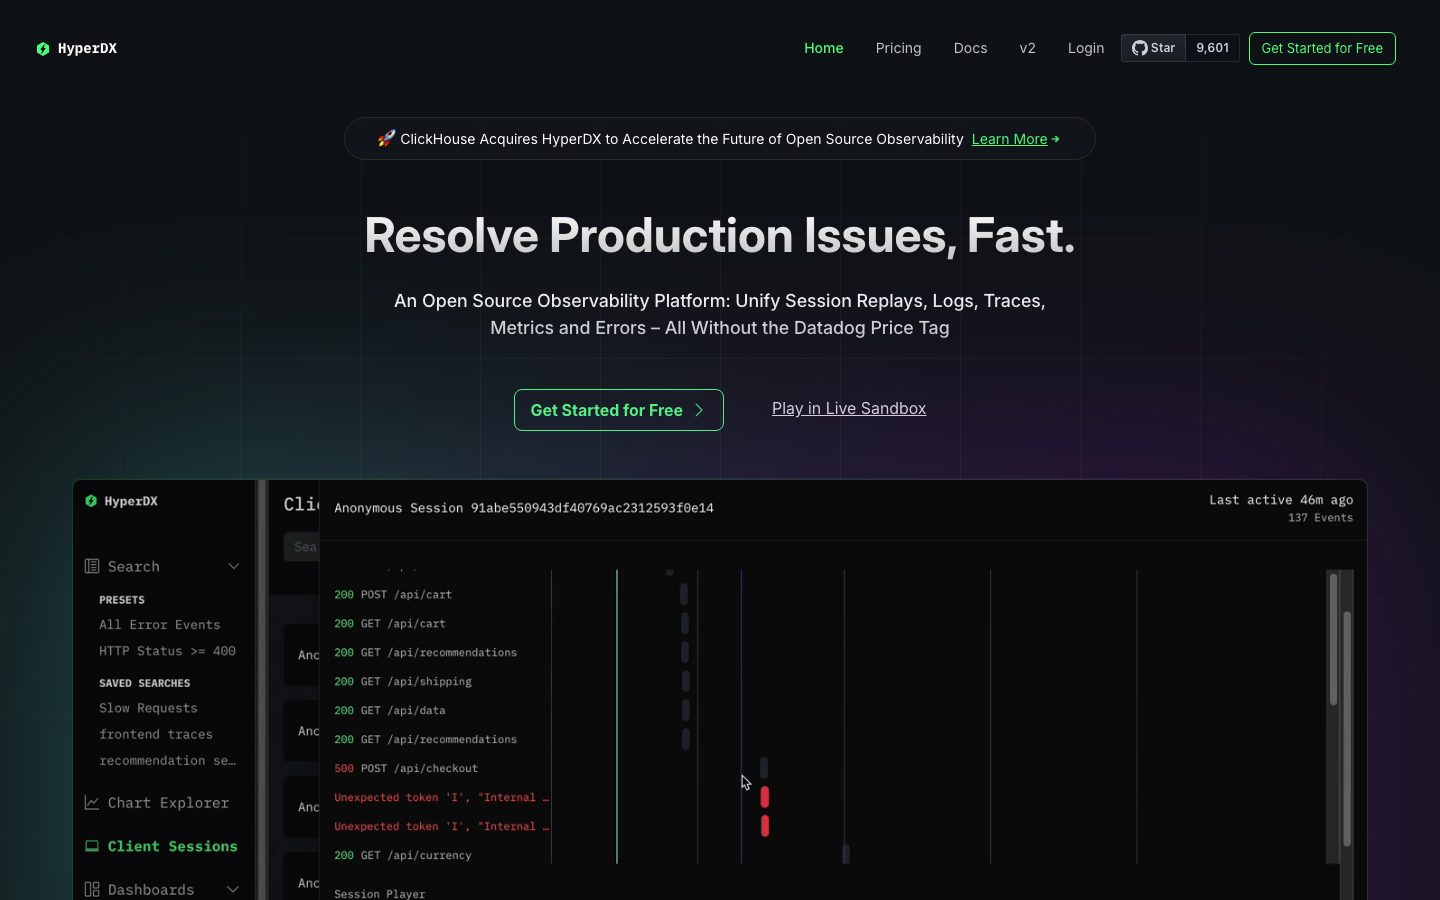
Task: Click first Unexpected token error row
Action: [x=441, y=797]
